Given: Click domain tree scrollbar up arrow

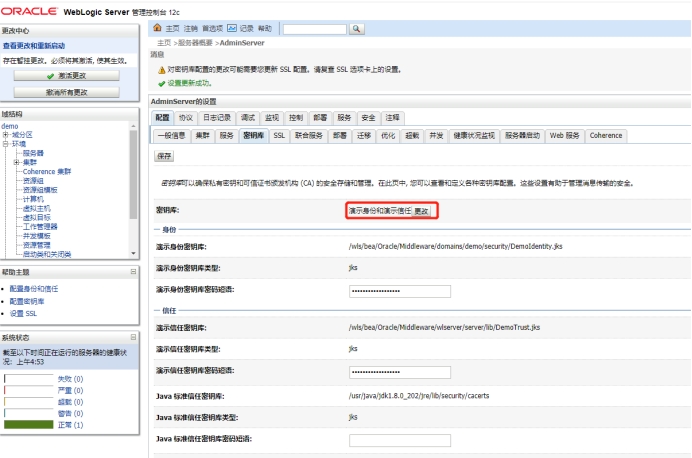Looking at the screenshot, I should pyautogui.click(x=133, y=126).
